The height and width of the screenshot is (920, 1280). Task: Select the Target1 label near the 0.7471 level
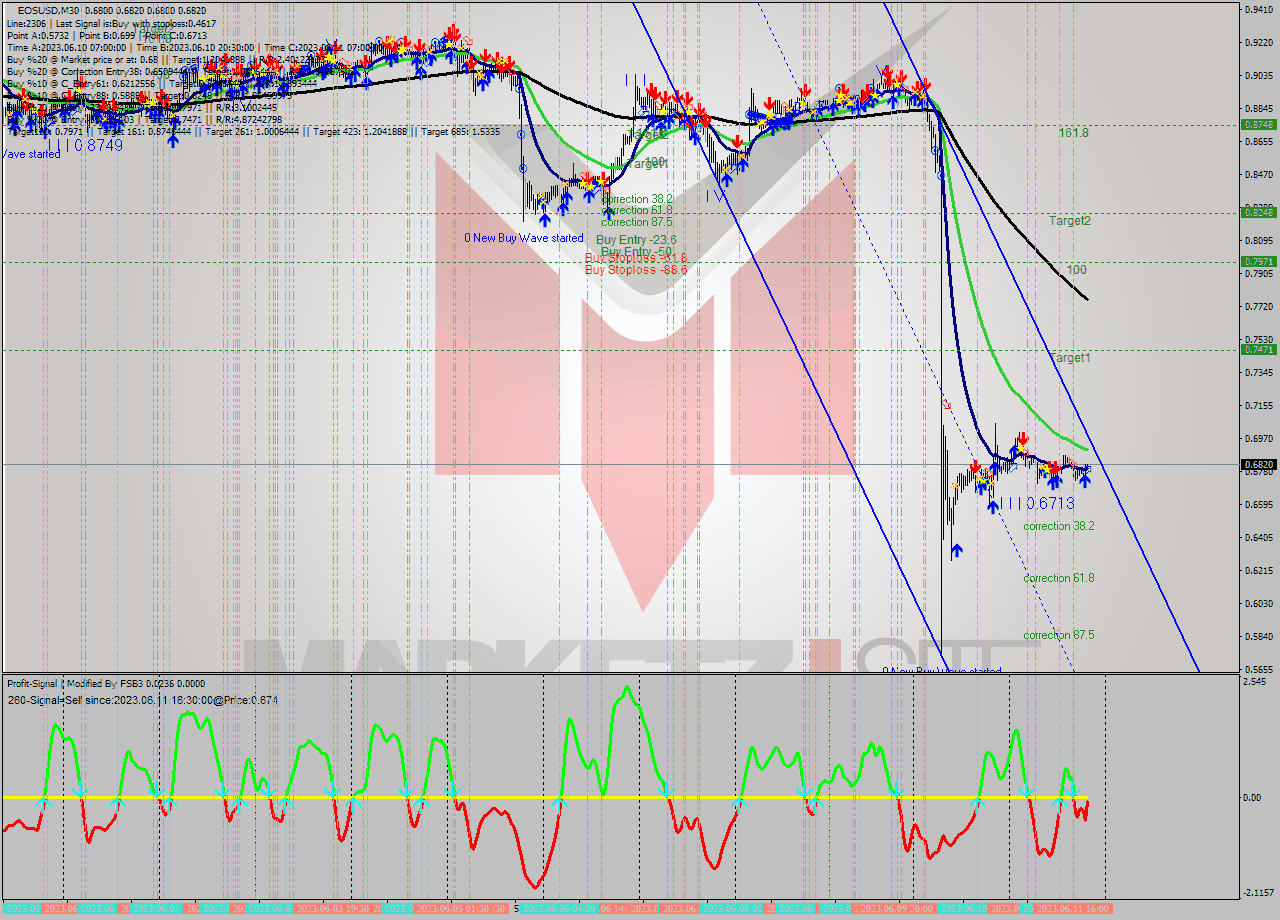1069,357
